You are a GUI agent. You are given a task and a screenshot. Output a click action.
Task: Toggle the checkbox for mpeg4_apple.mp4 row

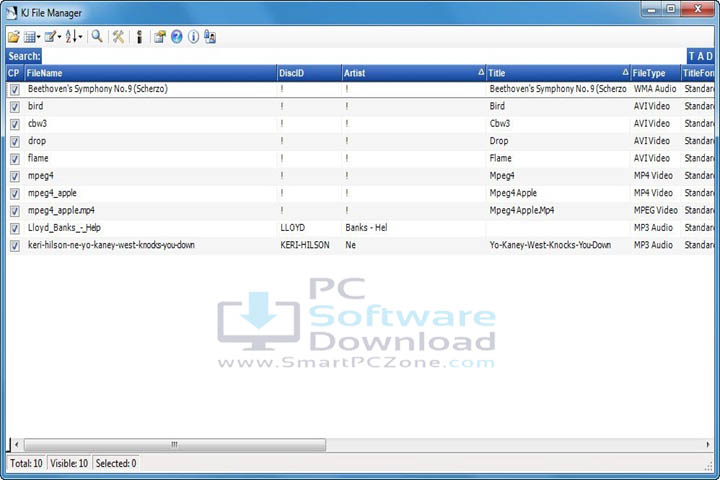pos(15,211)
